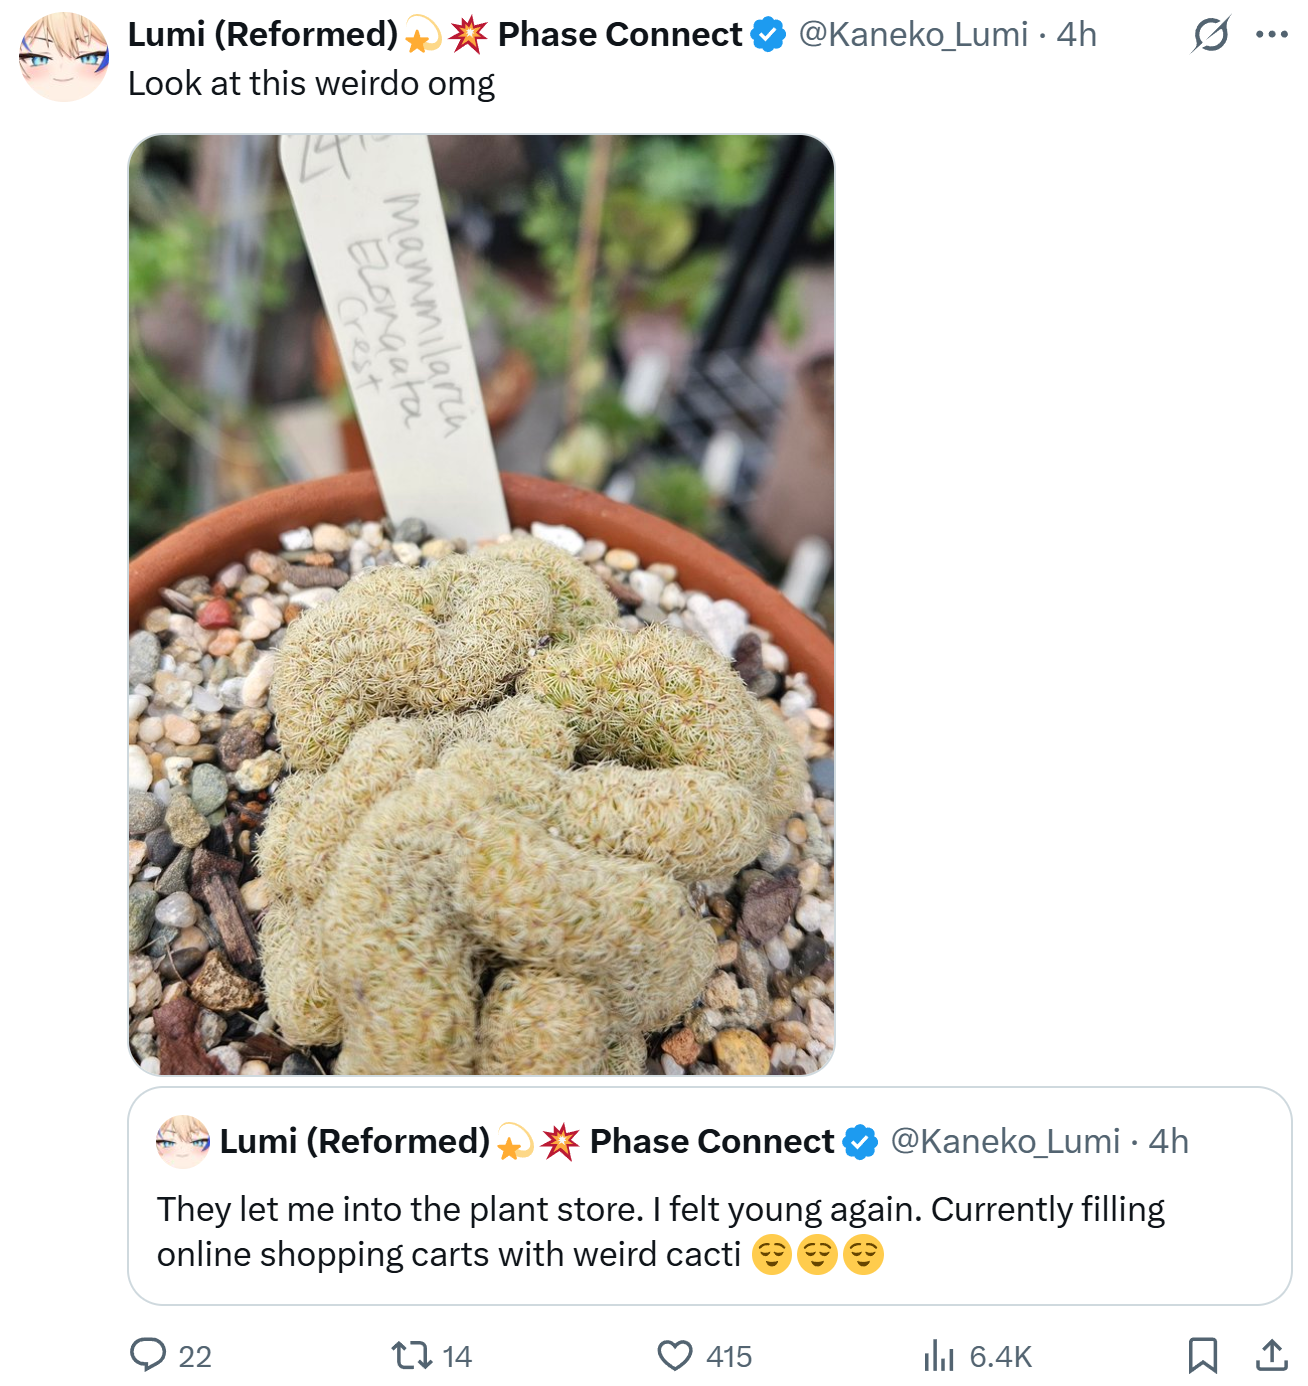Click the reply comment icon
Image resolution: width=1308 pixels, height=1386 pixels.
148,1355
